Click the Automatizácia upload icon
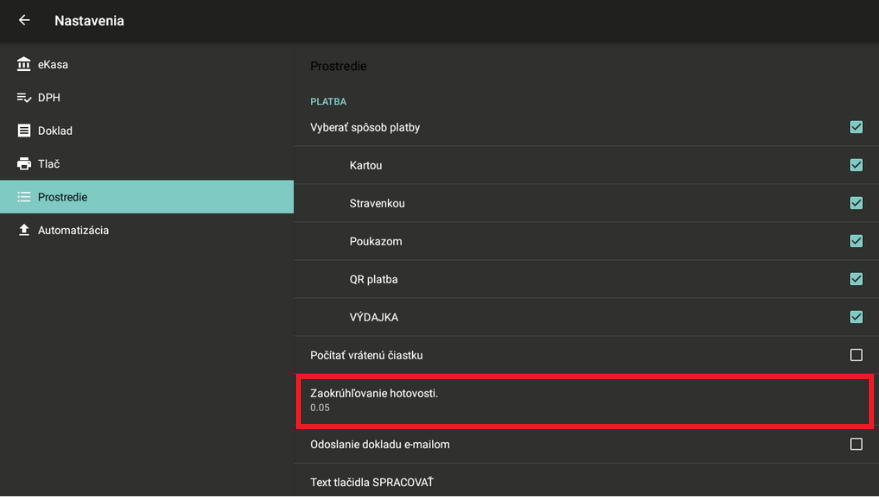The image size is (879, 497). 24,230
